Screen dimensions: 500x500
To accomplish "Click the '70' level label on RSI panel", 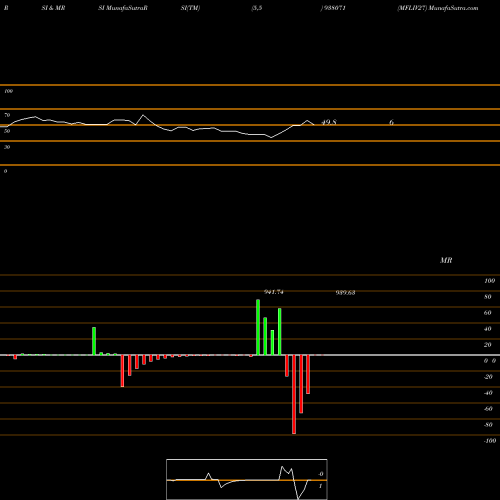I will pos(7,115).
